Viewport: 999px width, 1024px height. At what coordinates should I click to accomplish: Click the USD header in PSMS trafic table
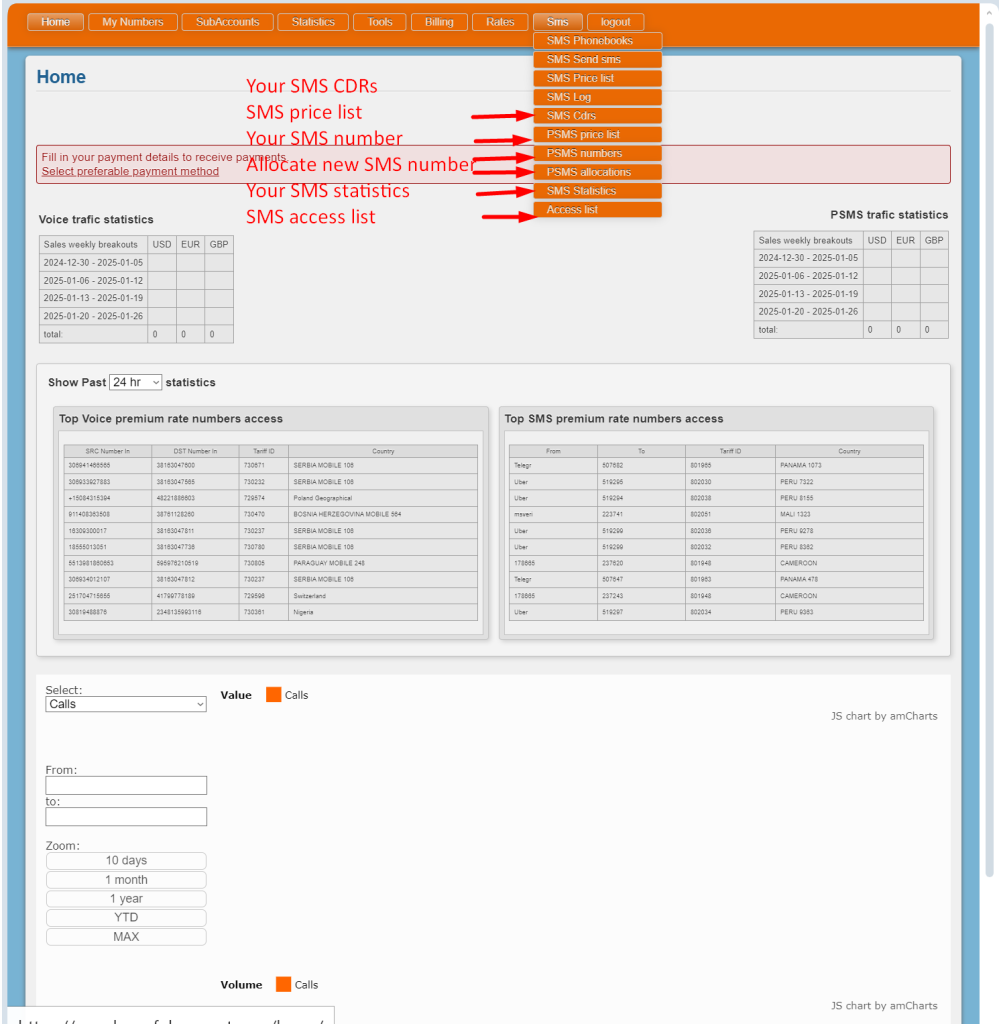(877, 240)
